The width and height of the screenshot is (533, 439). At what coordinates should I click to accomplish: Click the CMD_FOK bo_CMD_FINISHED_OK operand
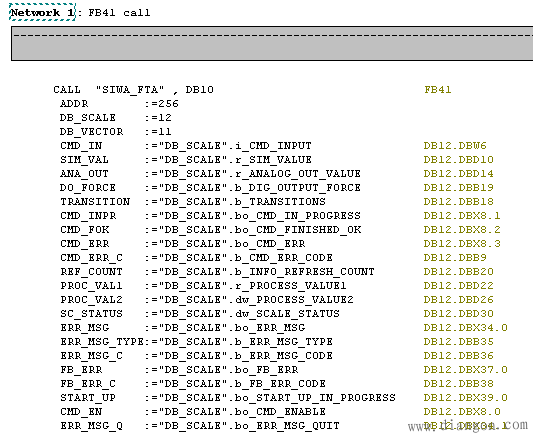pyautogui.click(x=262, y=230)
